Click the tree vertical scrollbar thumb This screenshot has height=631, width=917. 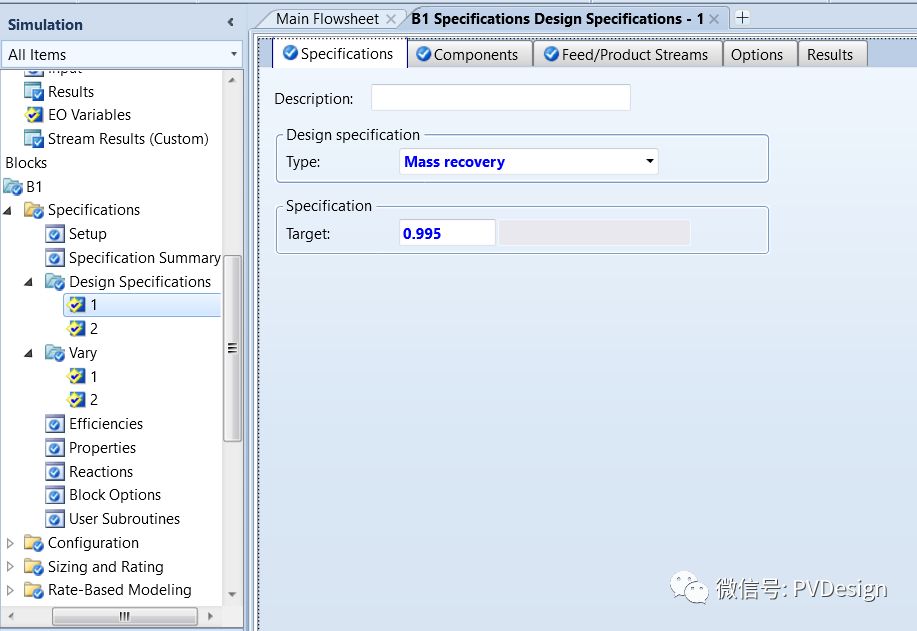point(232,349)
